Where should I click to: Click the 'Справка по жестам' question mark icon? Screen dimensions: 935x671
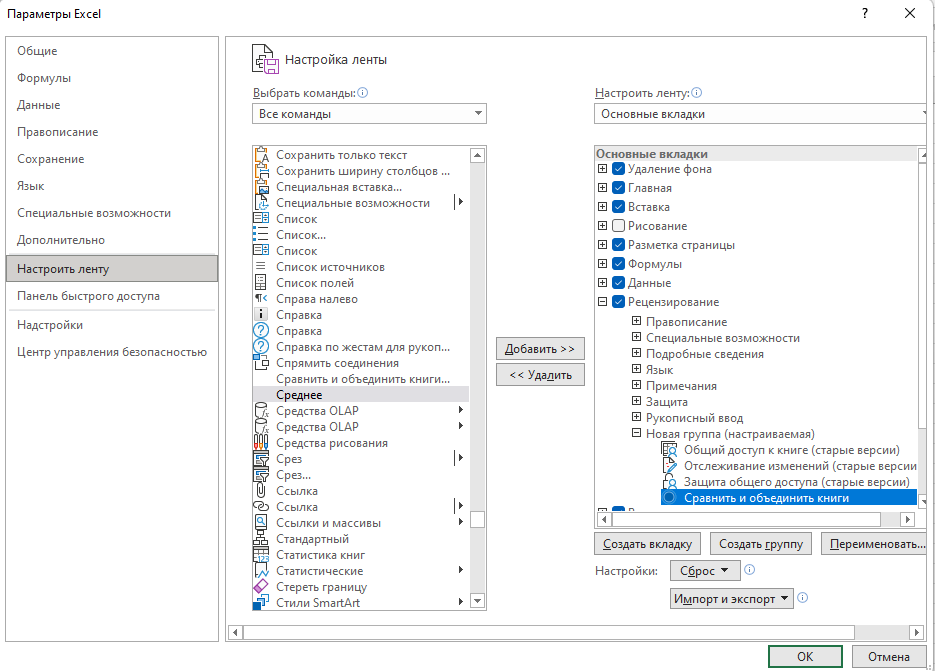tap(261, 347)
